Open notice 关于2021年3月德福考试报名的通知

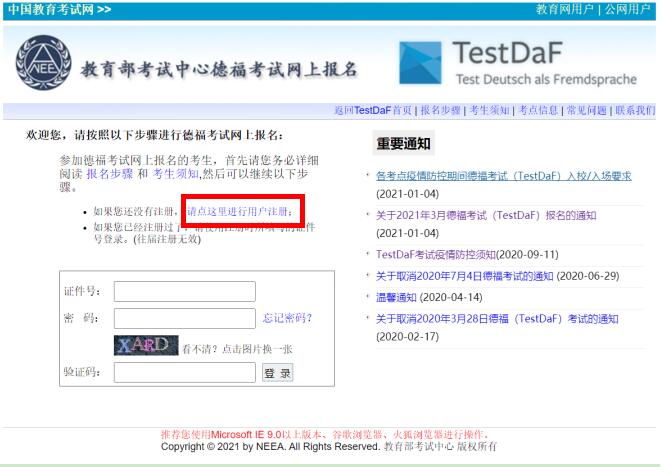(486, 215)
